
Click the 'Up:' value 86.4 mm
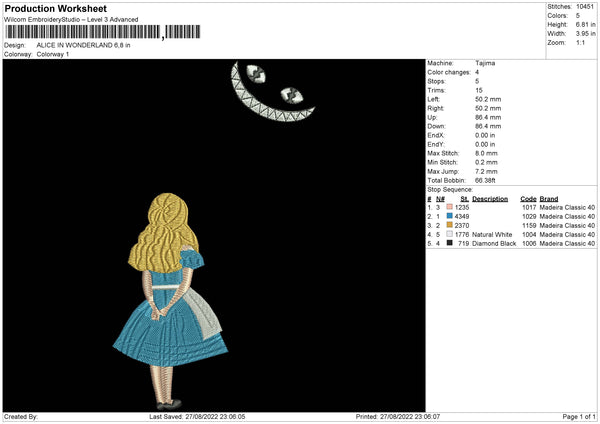(x=488, y=117)
